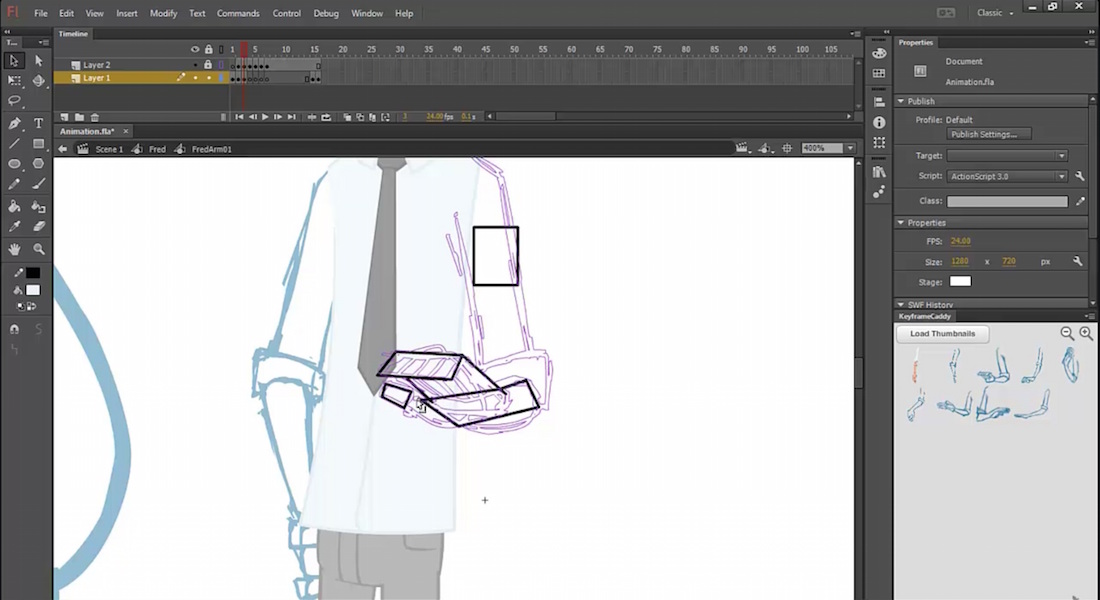The height and width of the screenshot is (600, 1100).
Task: Pick the Text tool
Action: (x=39, y=123)
